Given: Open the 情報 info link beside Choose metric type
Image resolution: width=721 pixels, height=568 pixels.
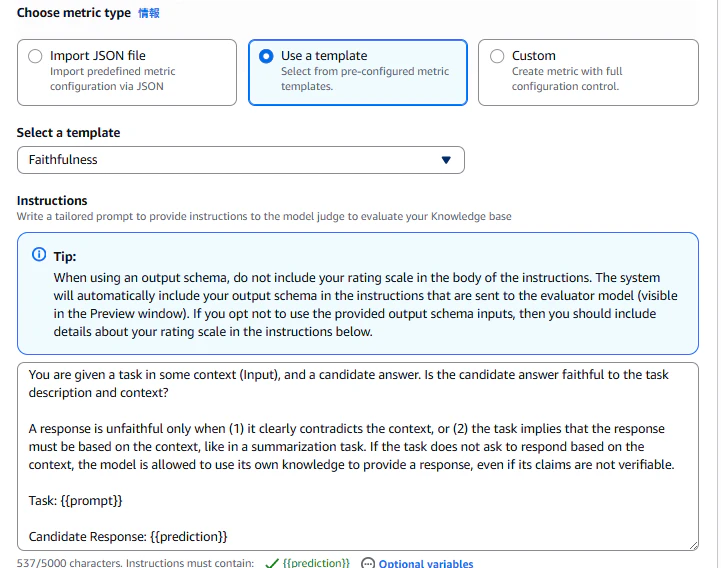Looking at the screenshot, I should 149,13.
